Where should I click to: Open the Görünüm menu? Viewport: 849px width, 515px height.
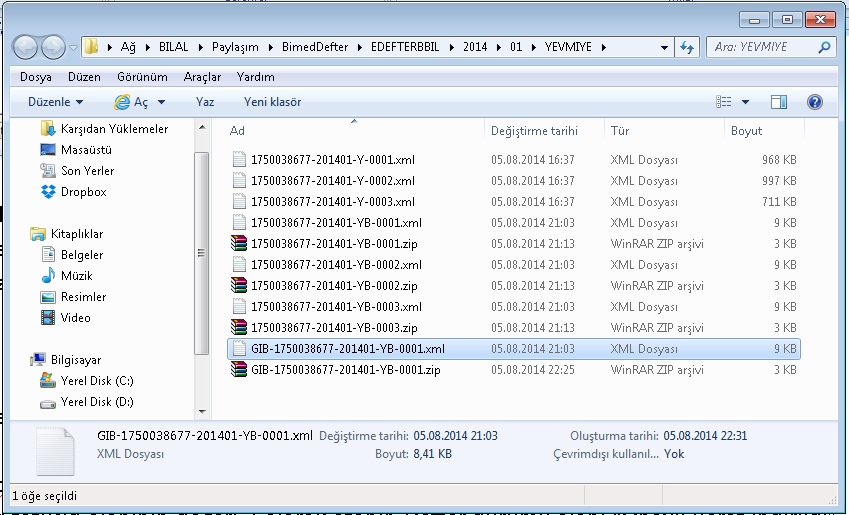point(142,77)
